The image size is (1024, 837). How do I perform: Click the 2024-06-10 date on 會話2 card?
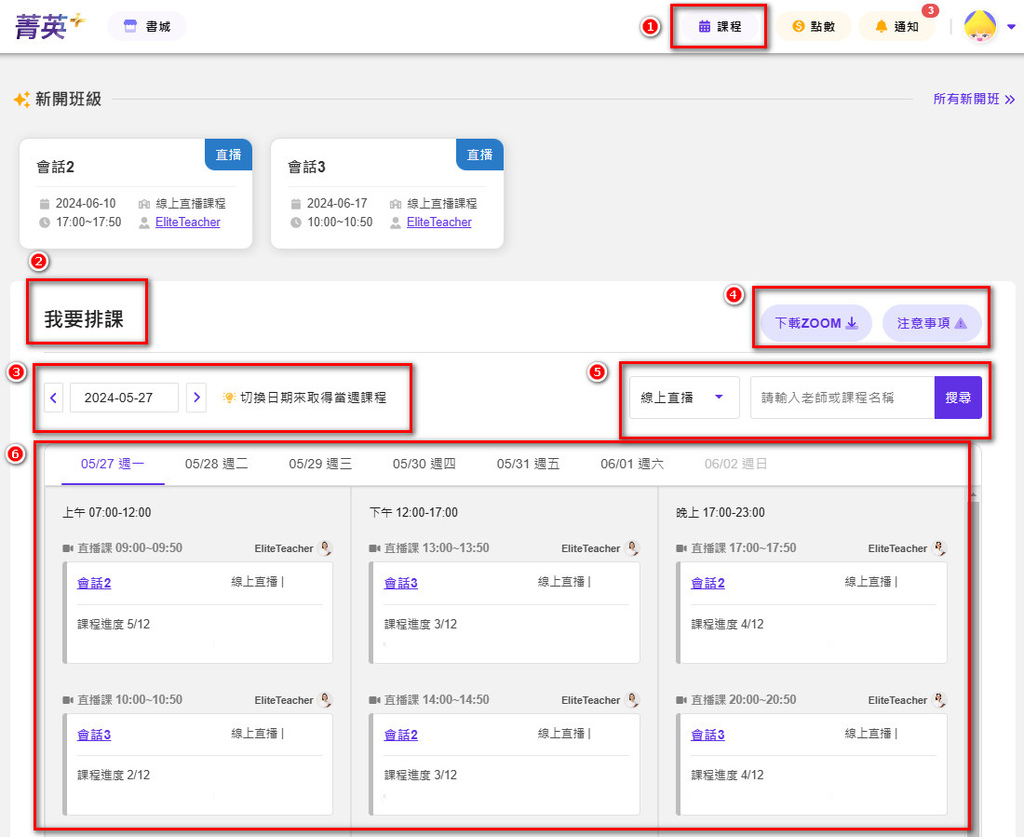86,204
